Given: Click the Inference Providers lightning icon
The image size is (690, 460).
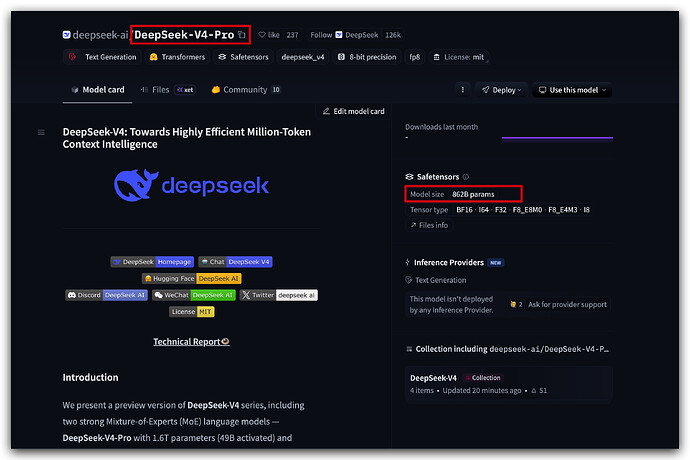Looking at the screenshot, I should click(407, 262).
